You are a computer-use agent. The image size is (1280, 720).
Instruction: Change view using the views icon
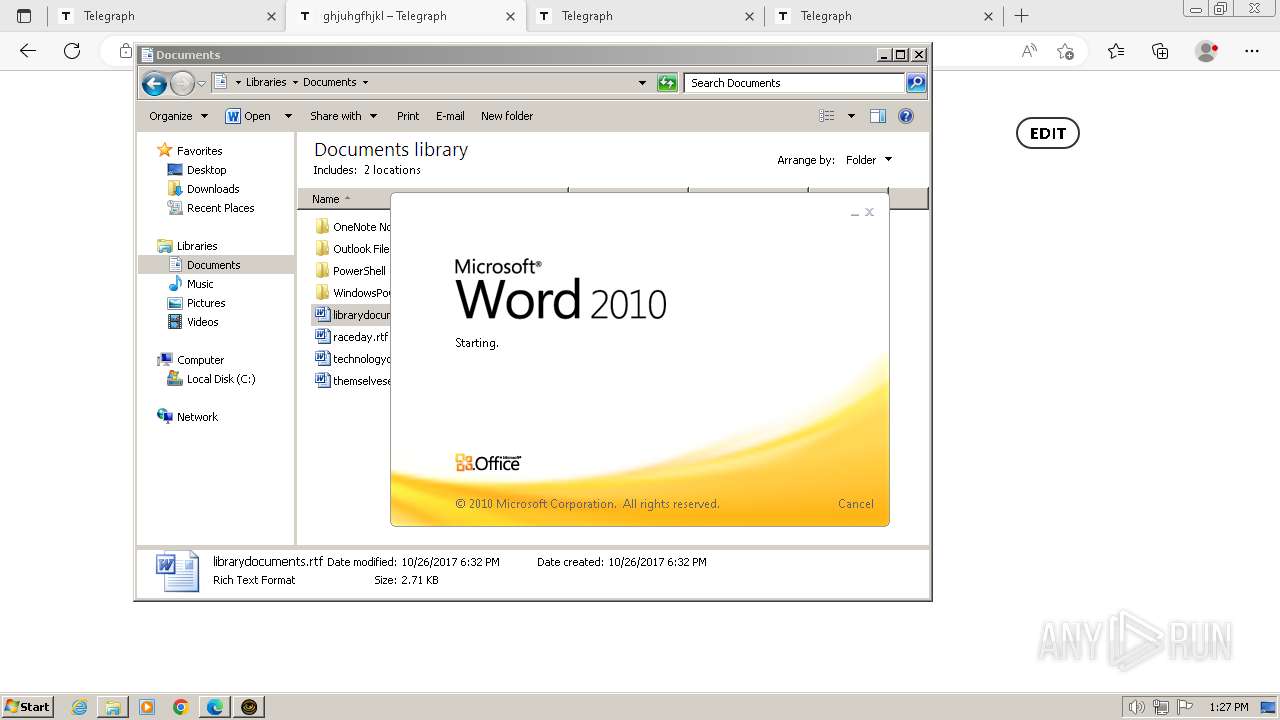827,116
